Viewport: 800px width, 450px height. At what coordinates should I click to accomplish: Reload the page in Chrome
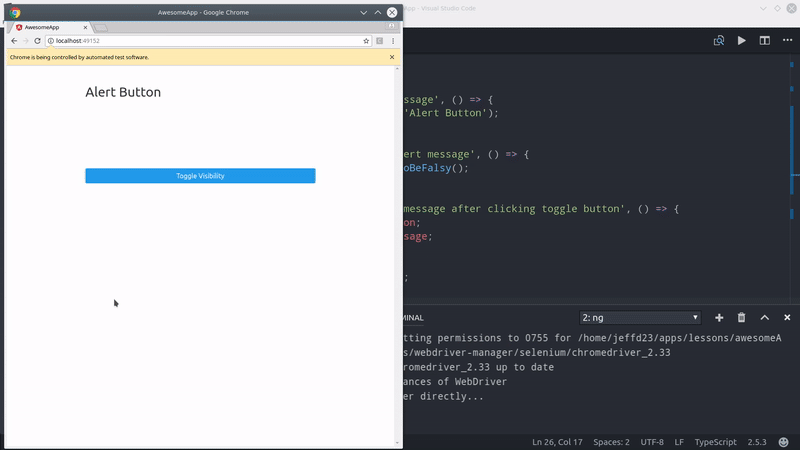pos(38,41)
